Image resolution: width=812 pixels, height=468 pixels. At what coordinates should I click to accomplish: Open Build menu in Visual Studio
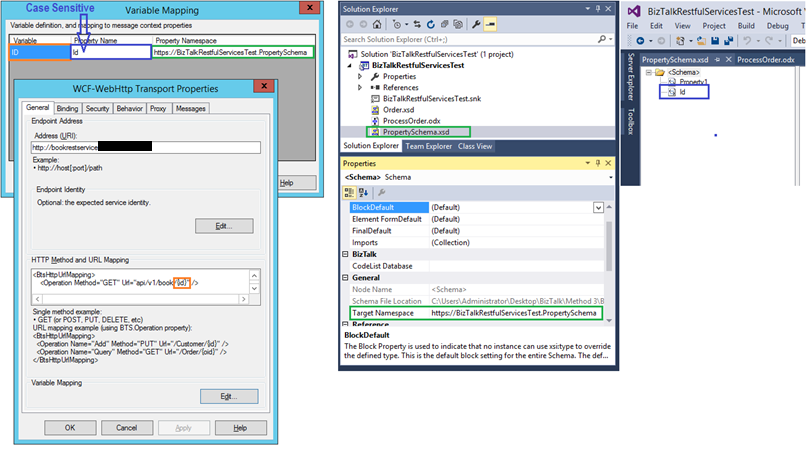pyautogui.click(x=746, y=26)
